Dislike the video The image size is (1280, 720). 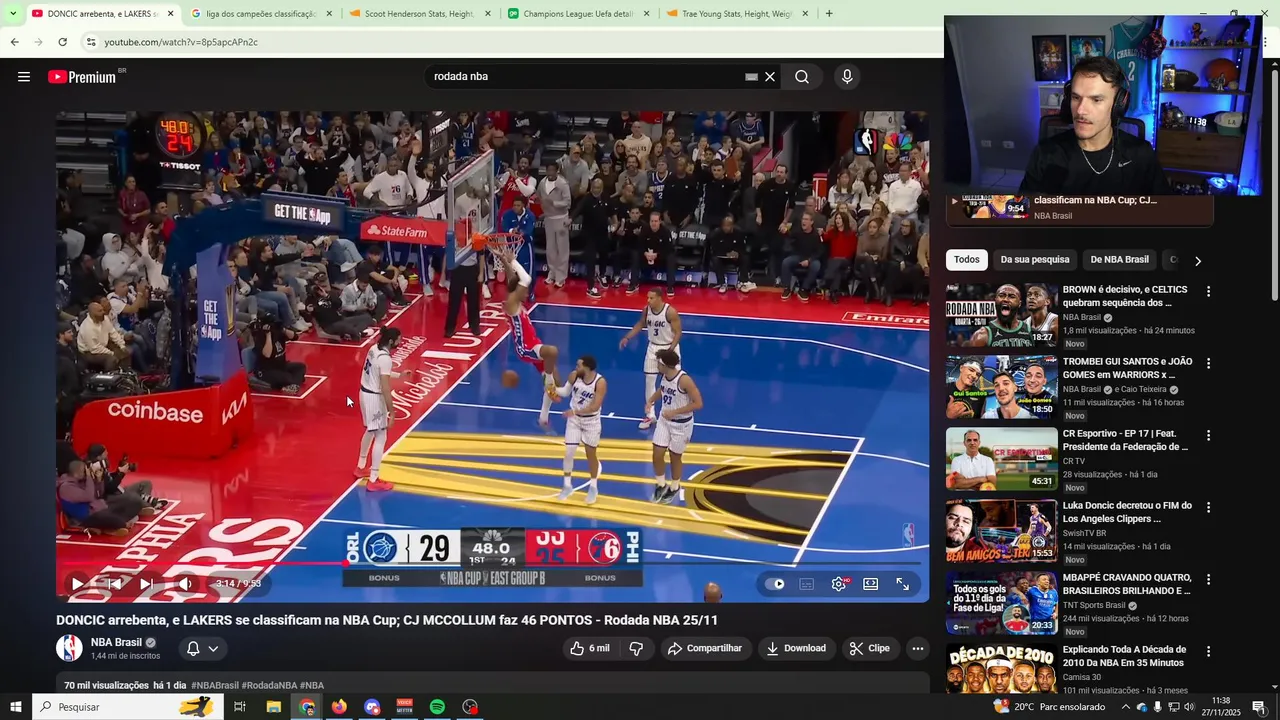(636, 648)
